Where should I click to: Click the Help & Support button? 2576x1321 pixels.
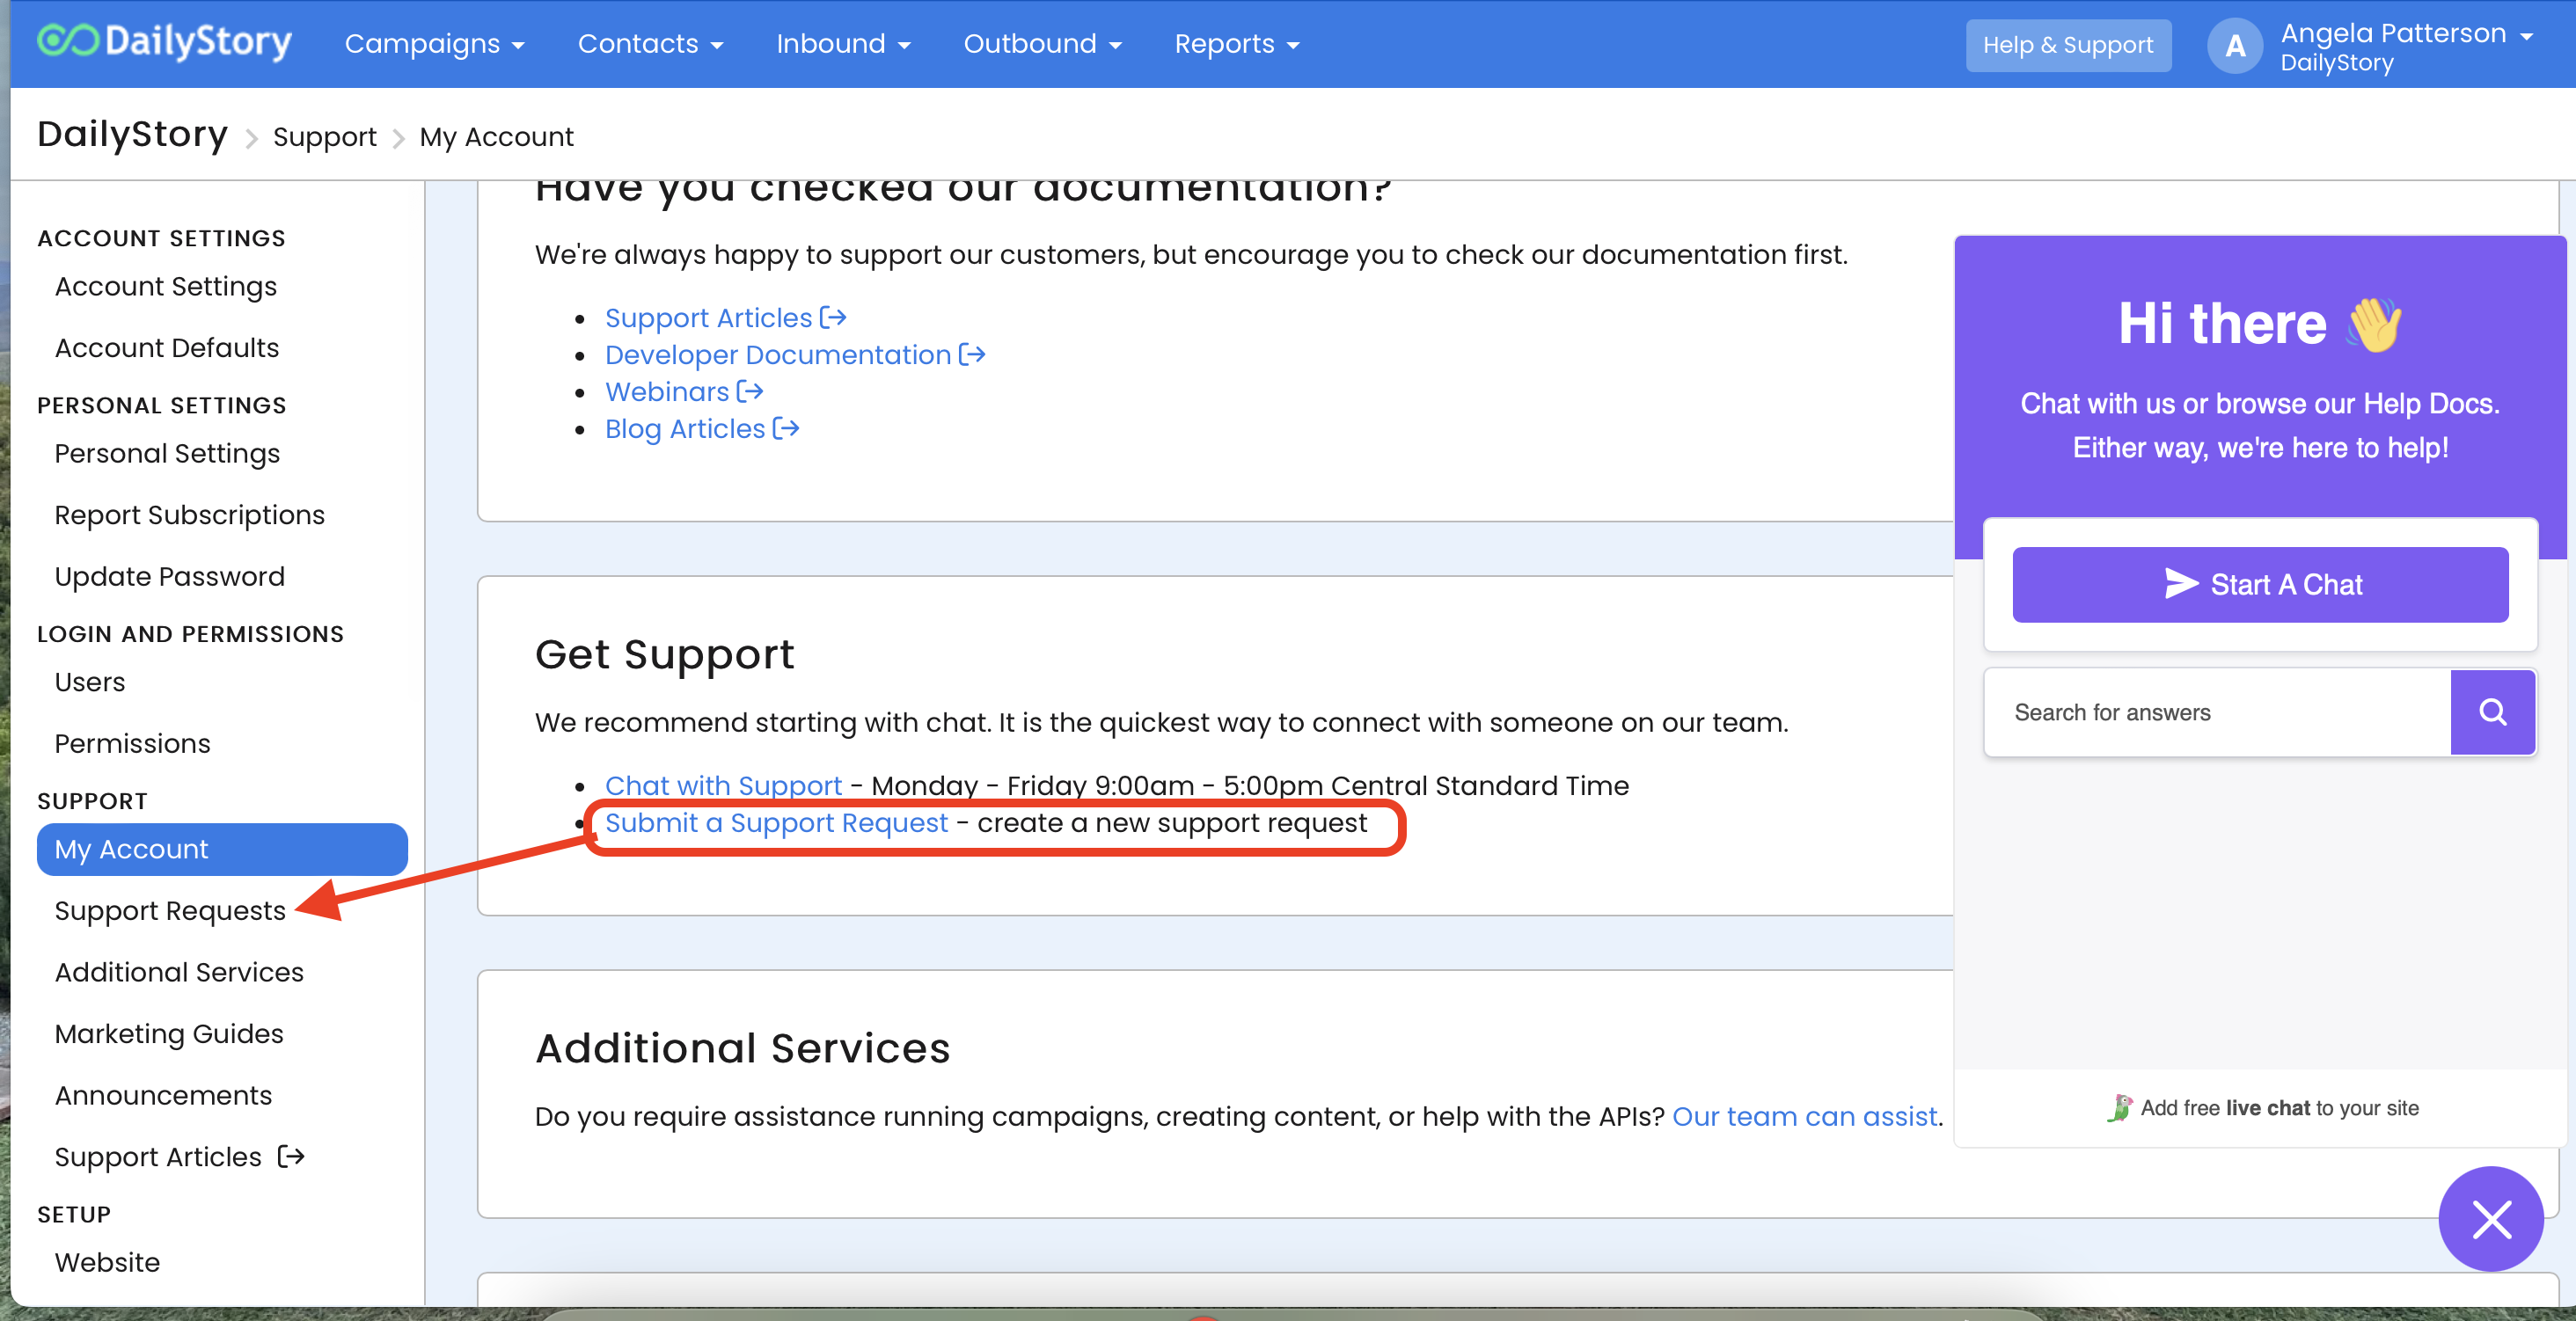click(2068, 45)
